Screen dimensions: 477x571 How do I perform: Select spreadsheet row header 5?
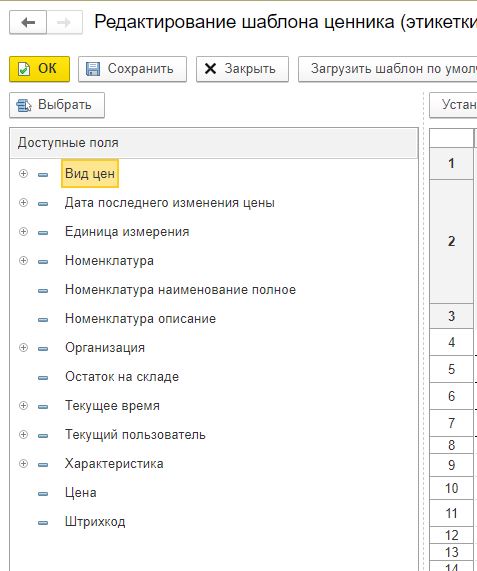pos(452,369)
